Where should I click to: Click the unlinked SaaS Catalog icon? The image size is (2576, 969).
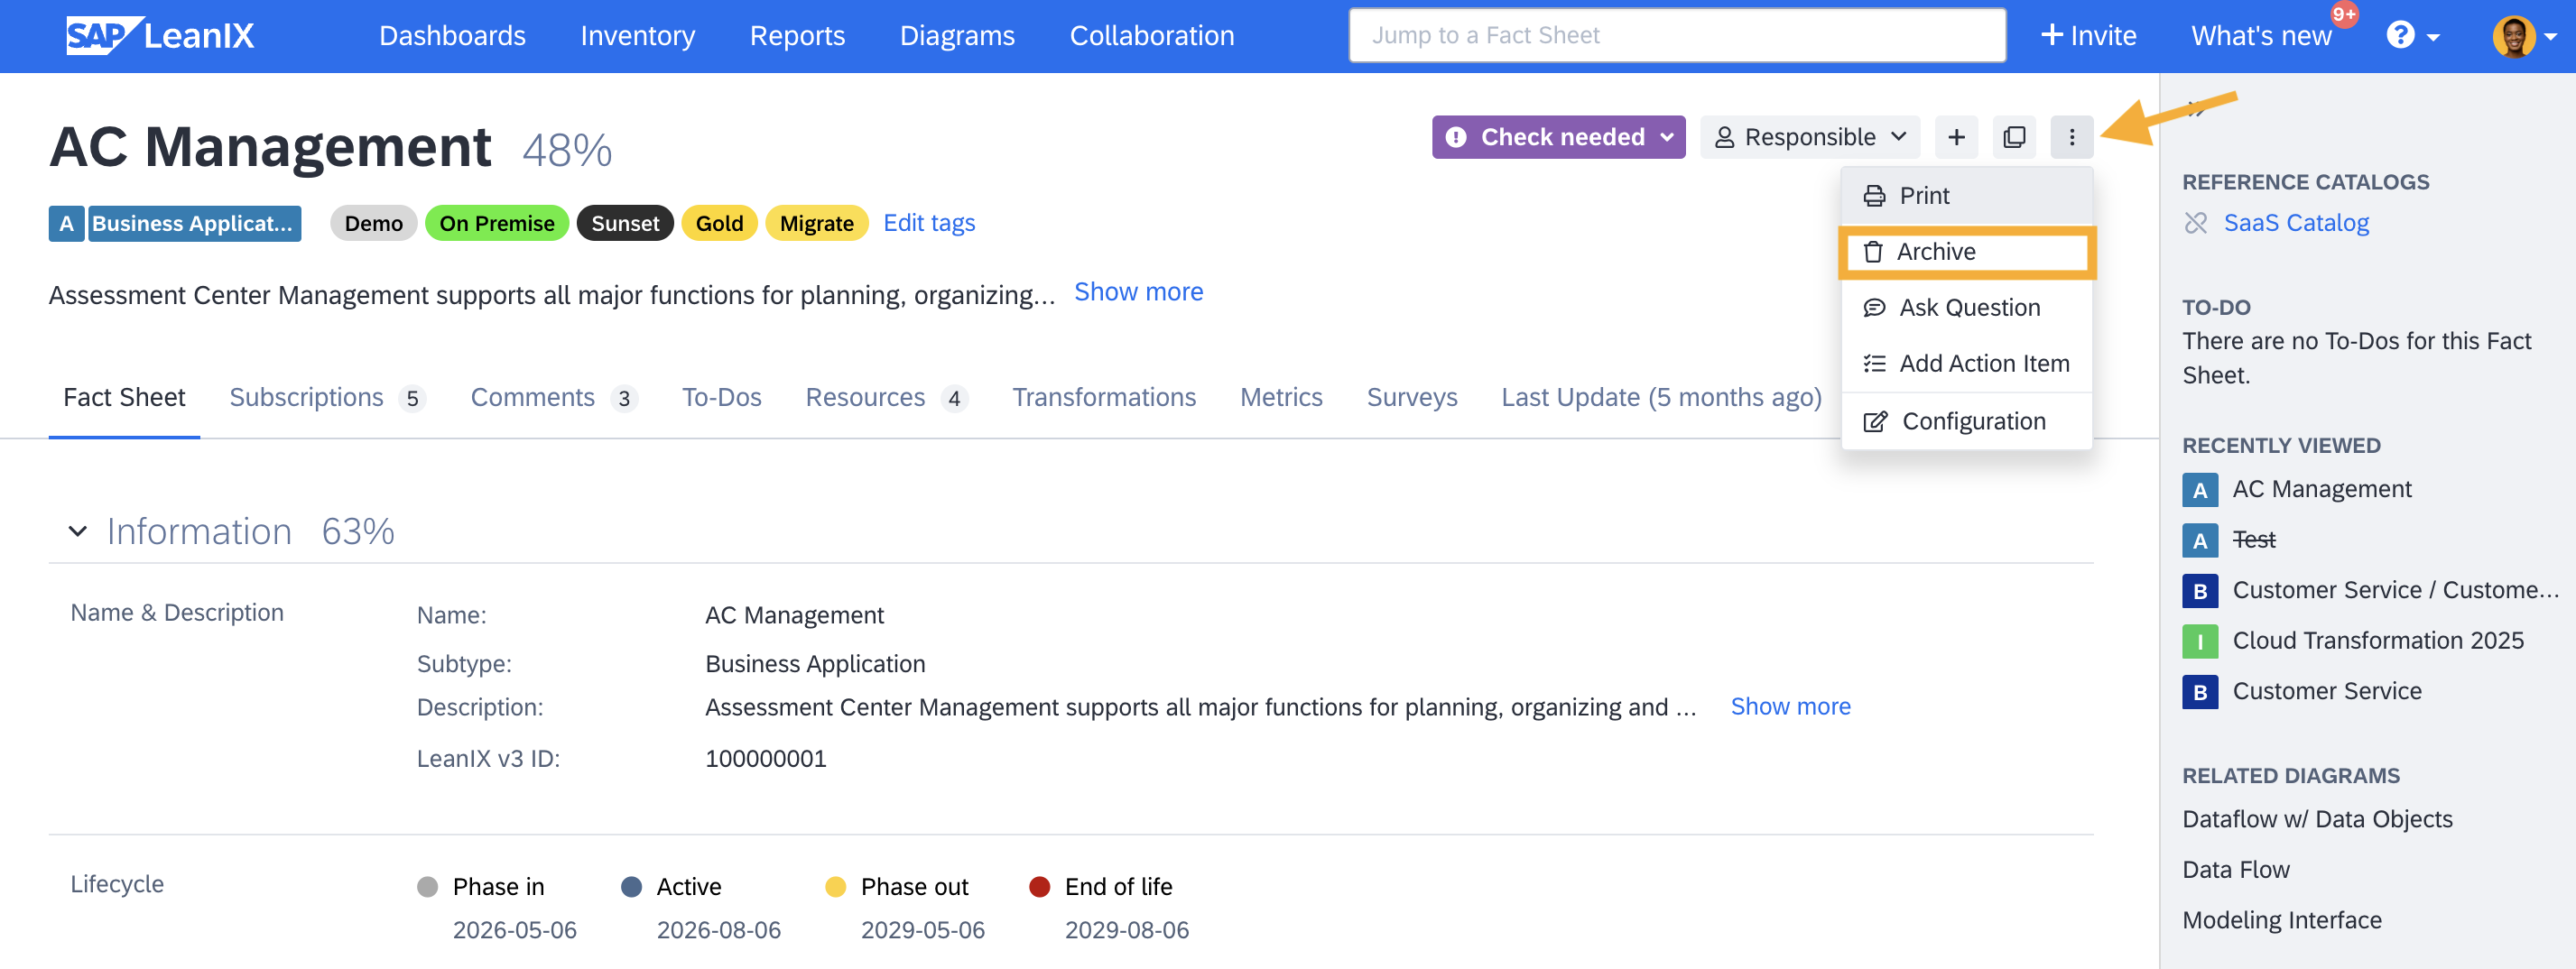coord(2195,223)
